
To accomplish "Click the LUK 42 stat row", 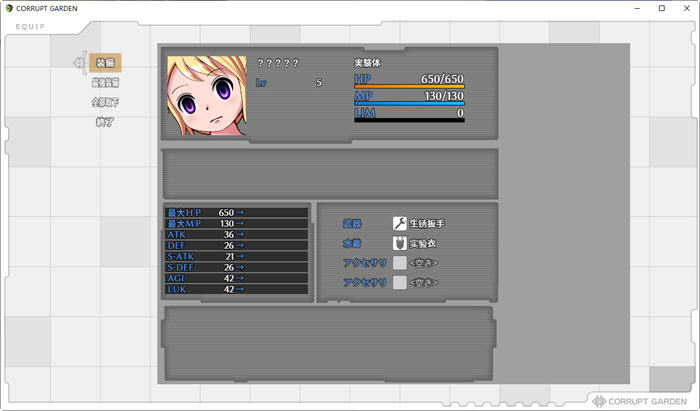I will pyautogui.click(x=237, y=289).
